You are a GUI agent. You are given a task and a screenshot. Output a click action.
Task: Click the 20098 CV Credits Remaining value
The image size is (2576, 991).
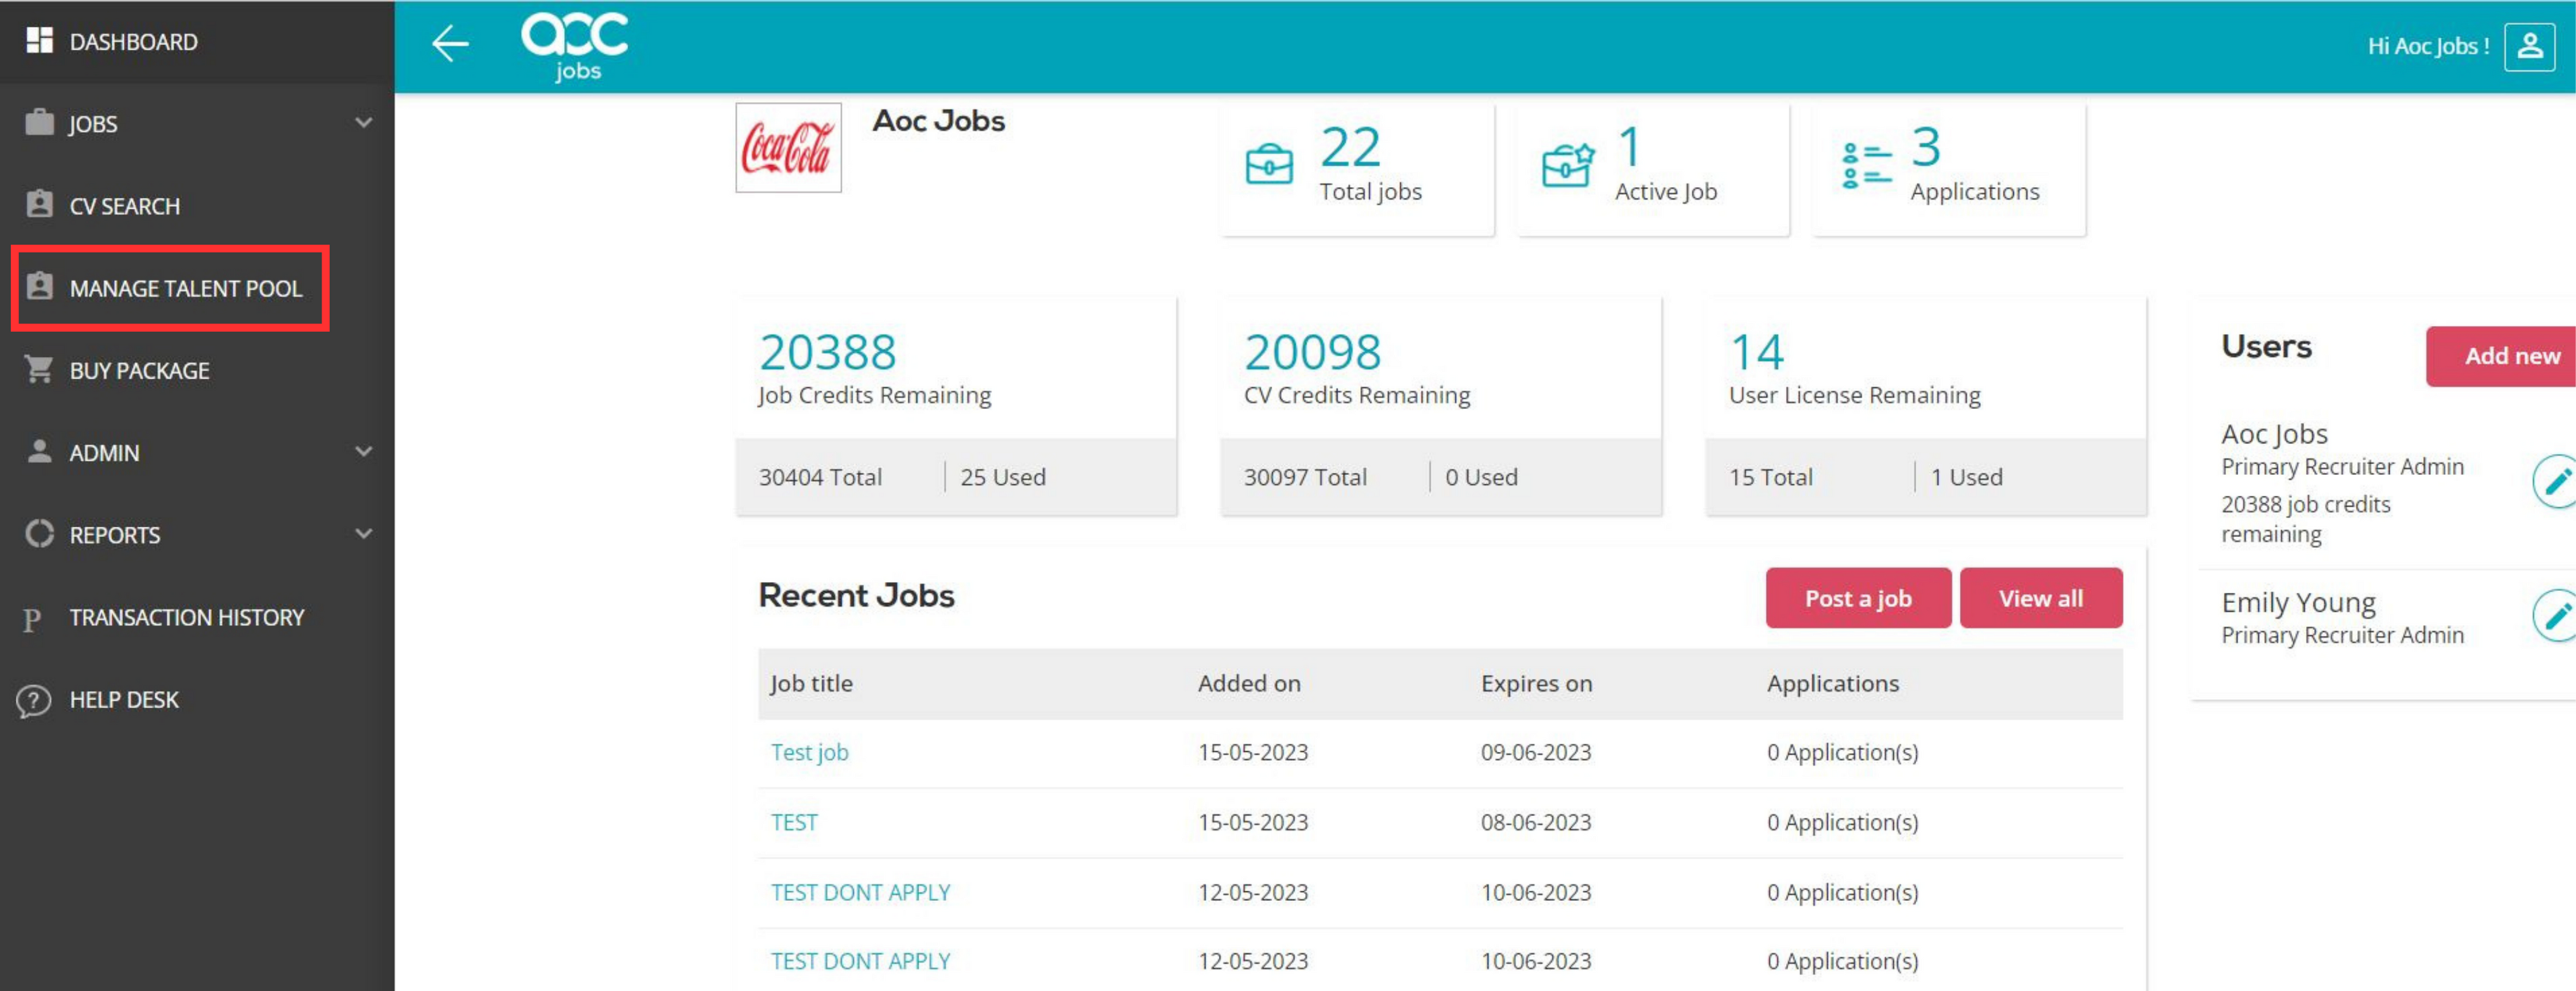1312,352
